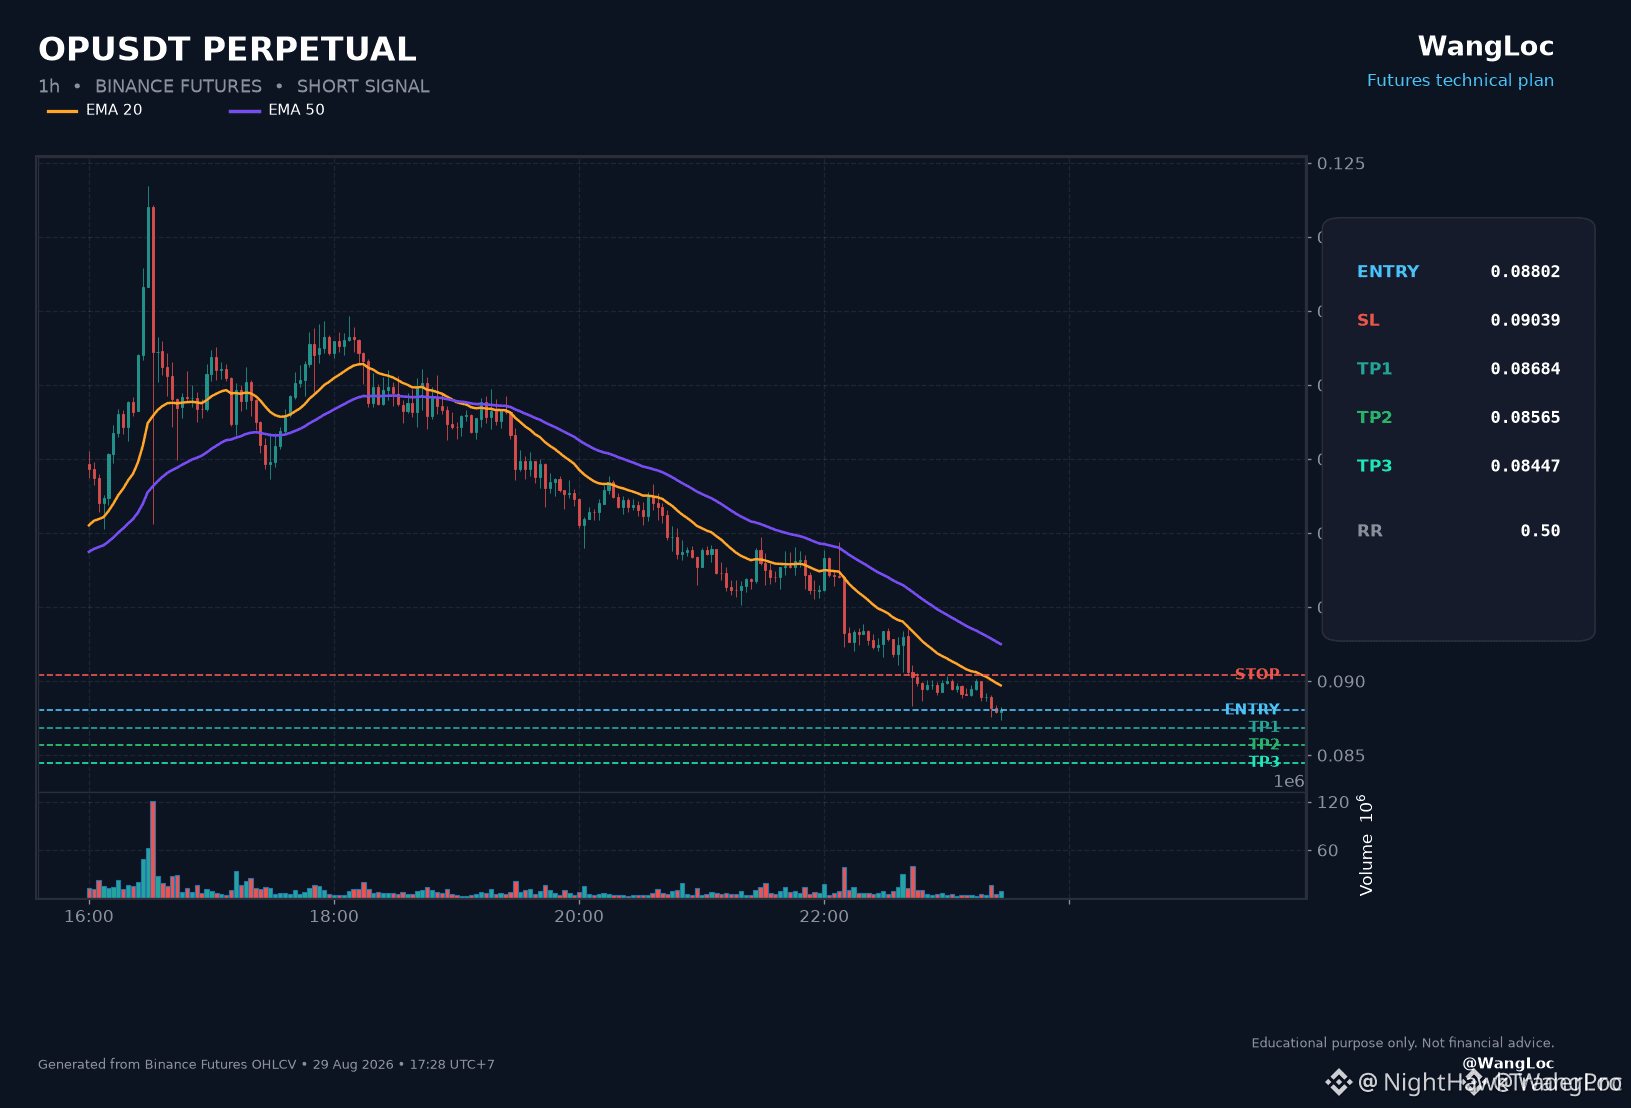Viewport: 1631px width, 1108px height.
Task: Click the 0.090 price axis label
Action: pos(1341,682)
